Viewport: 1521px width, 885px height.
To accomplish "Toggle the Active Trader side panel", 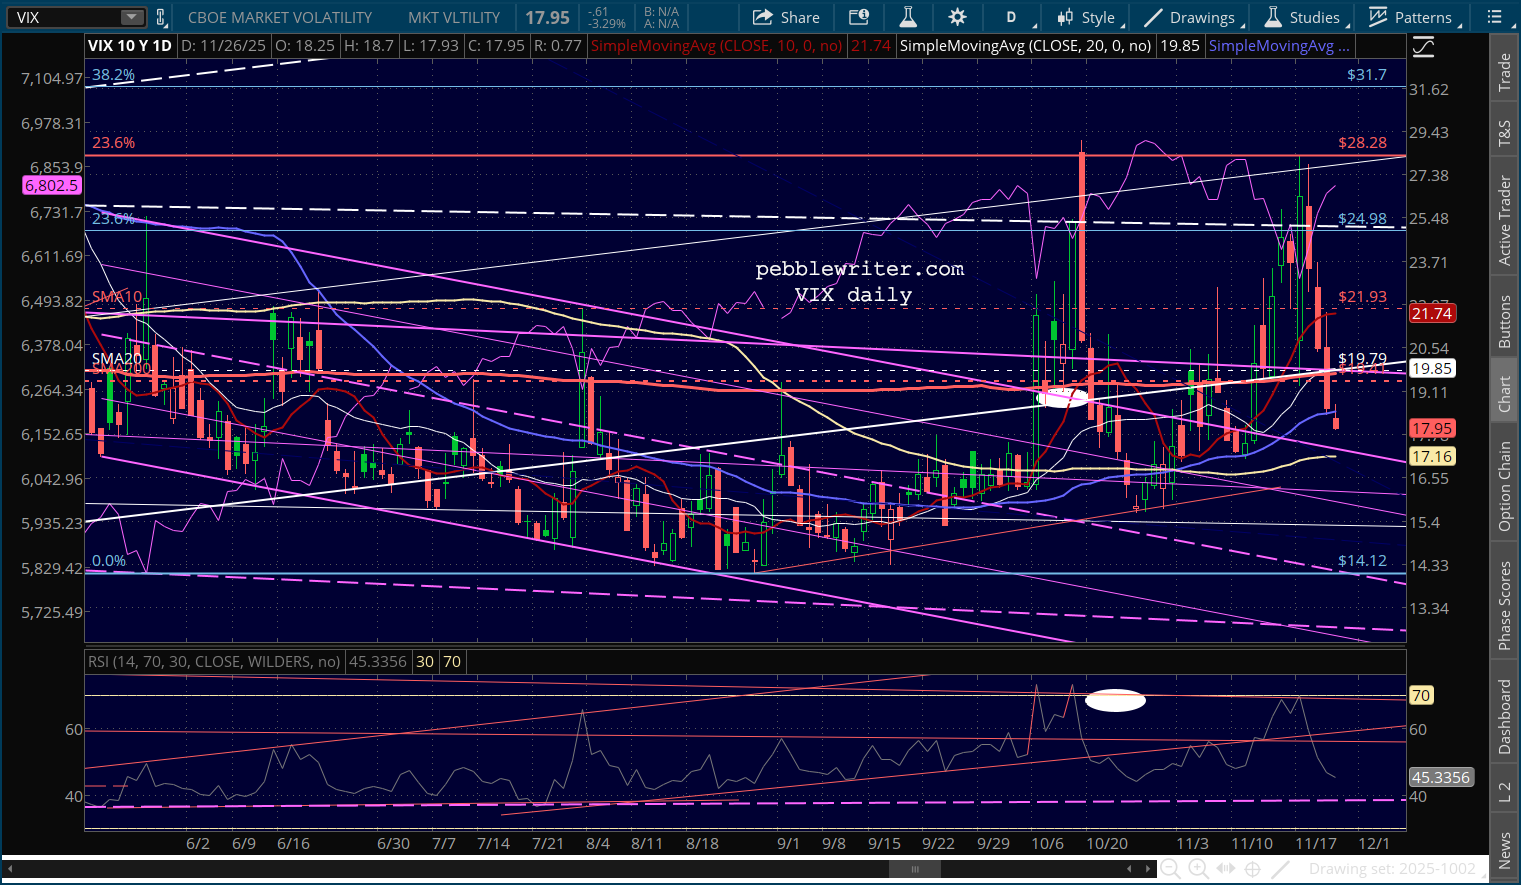I will (x=1504, y=221).
